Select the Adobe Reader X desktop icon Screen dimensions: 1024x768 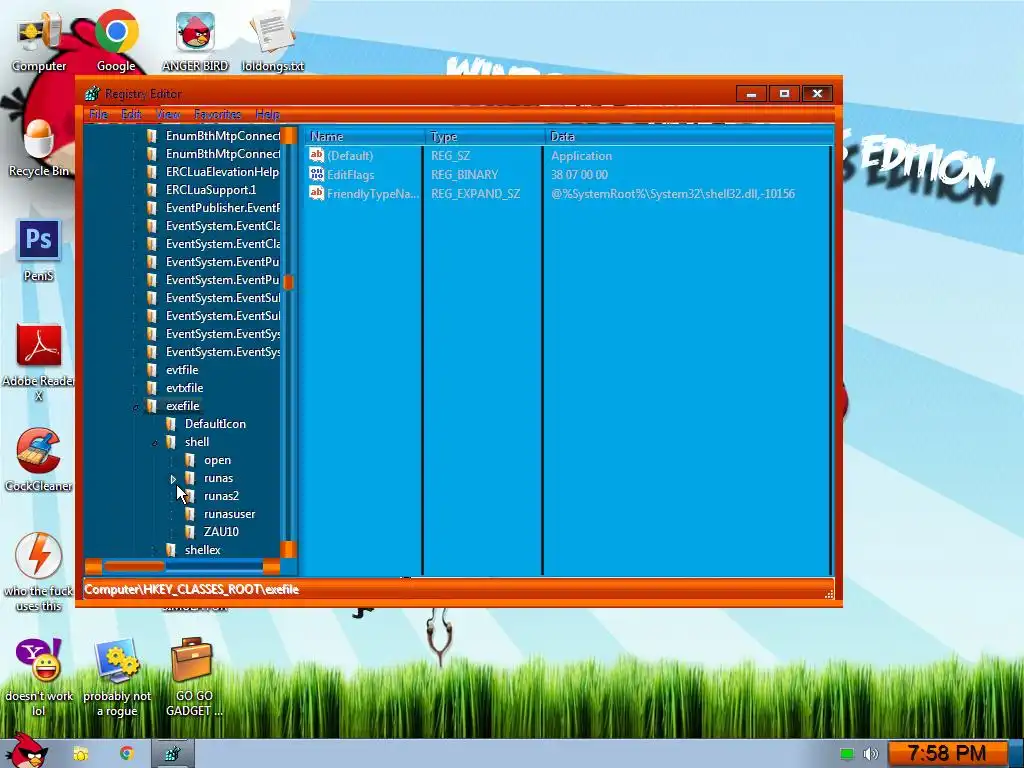39,362
